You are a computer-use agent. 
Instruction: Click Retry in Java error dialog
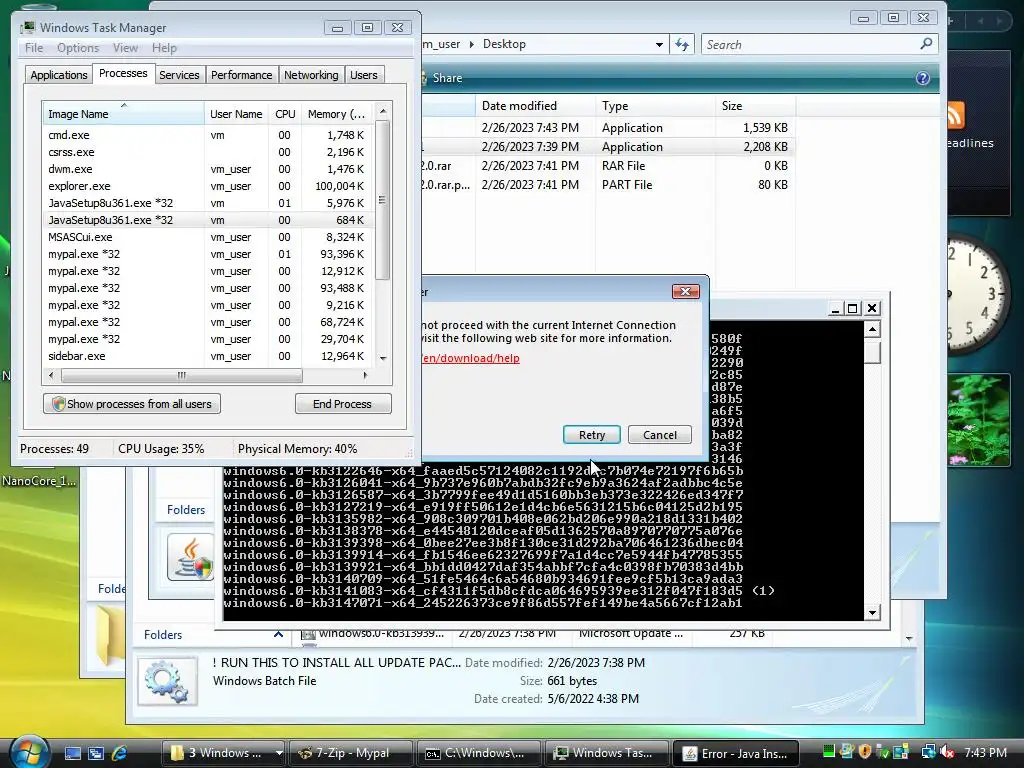[x=592, y=435]
